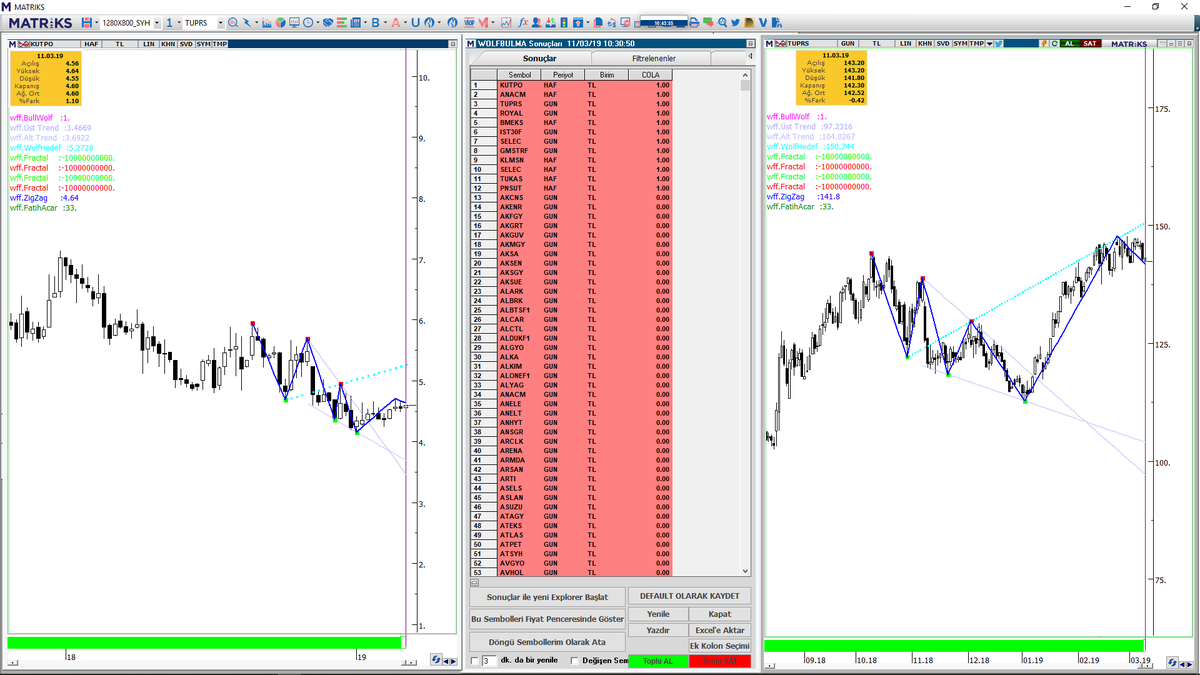
Task: Select the KUTPO row in results
Action: coord(571,85)
